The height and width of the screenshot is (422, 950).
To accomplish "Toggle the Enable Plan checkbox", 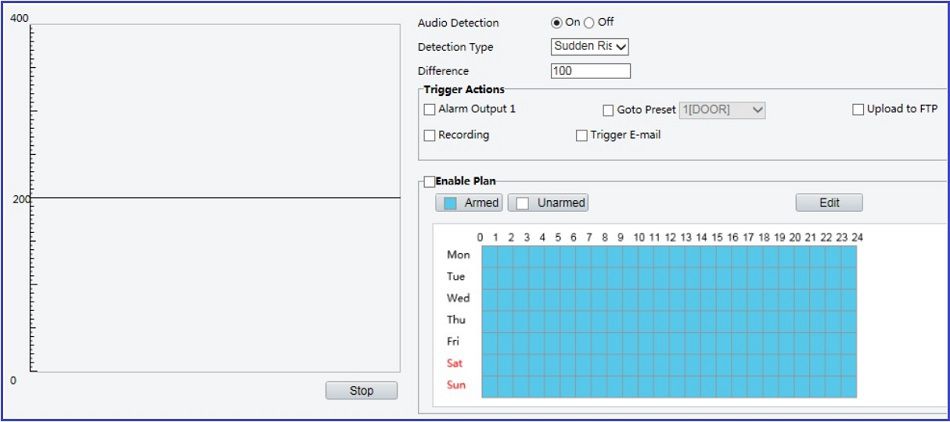I will point(430,182).
